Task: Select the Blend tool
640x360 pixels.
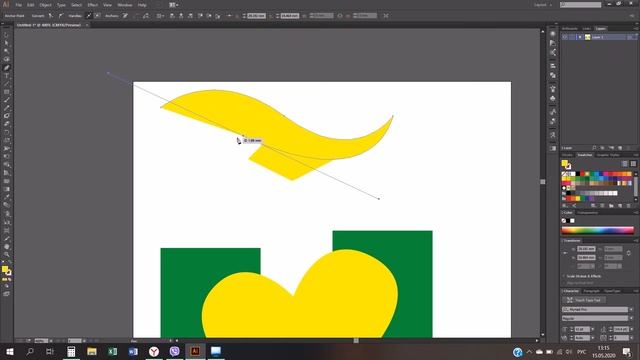Action: pos(7,205)
